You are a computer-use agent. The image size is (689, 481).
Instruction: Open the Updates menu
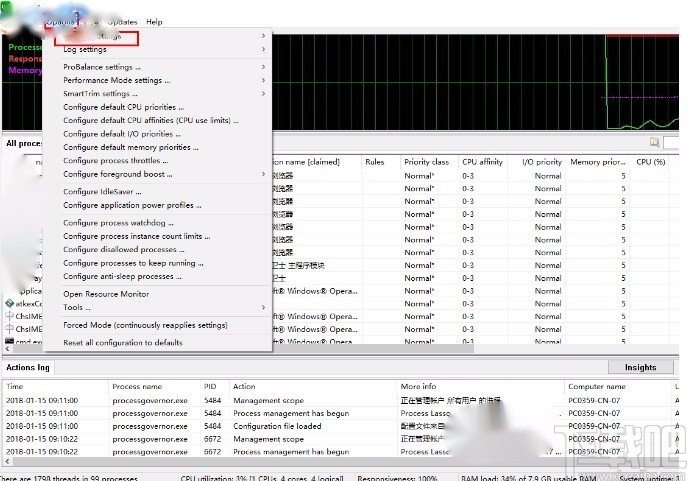[123, 22]
